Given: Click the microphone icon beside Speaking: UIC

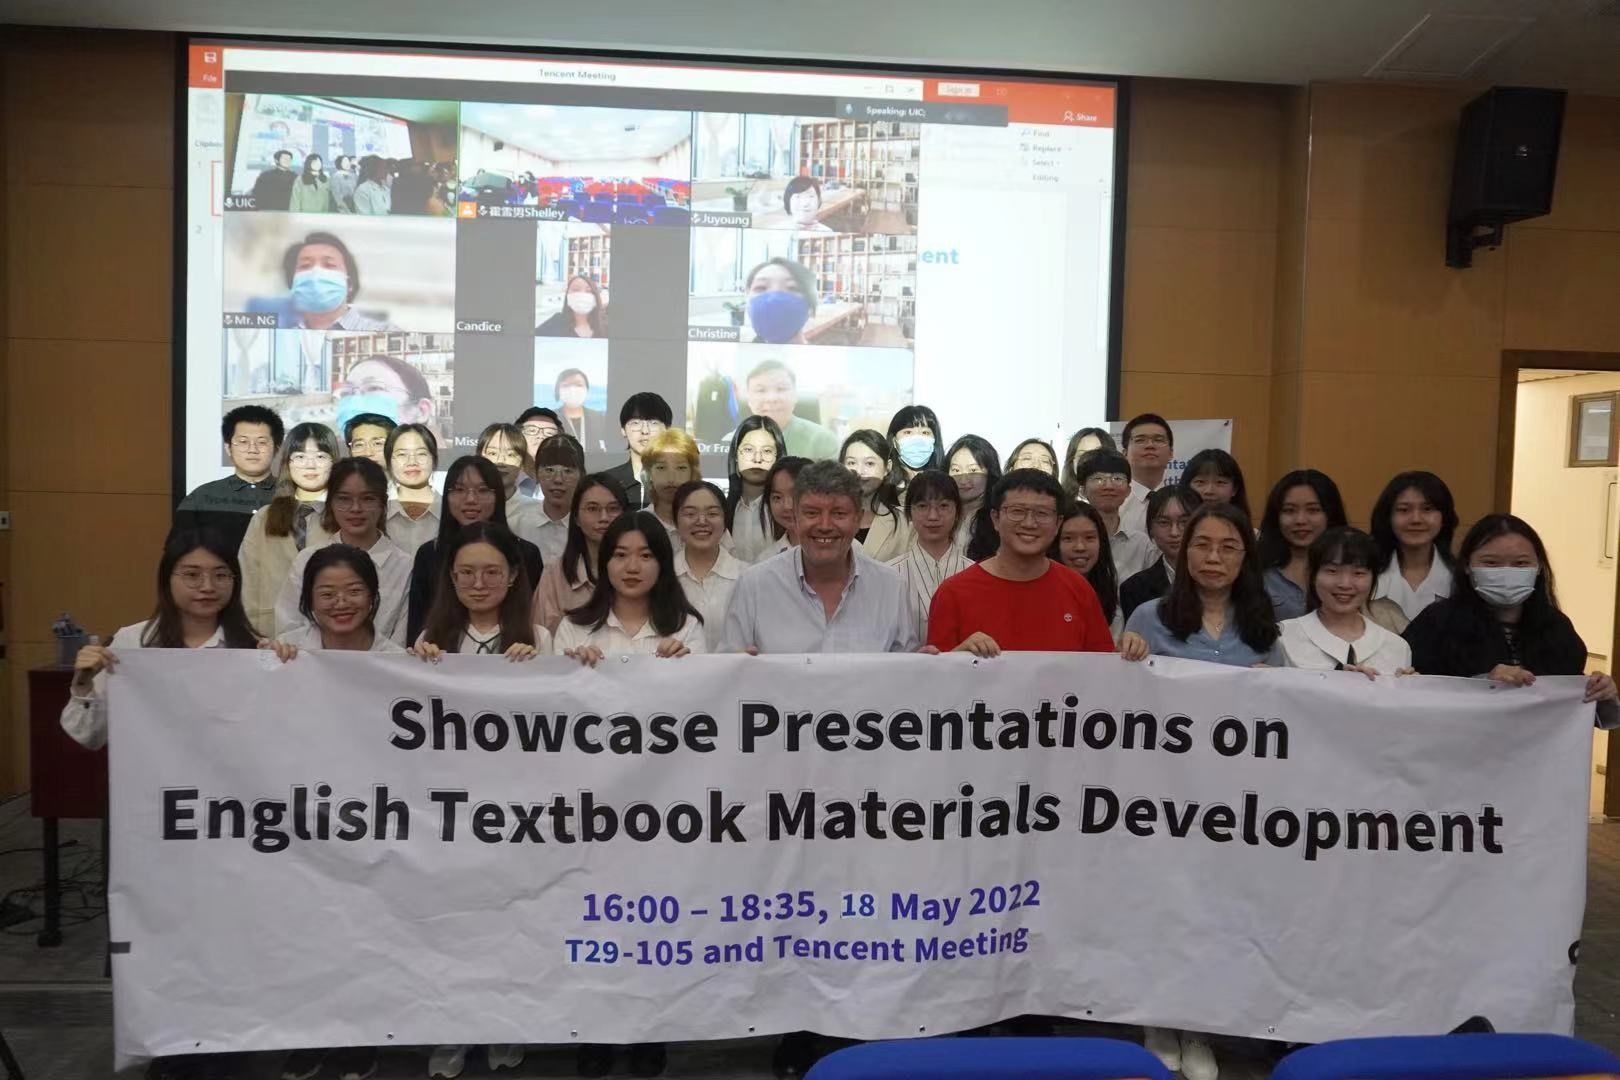Looking at the screenshot, I should point(849,110).
